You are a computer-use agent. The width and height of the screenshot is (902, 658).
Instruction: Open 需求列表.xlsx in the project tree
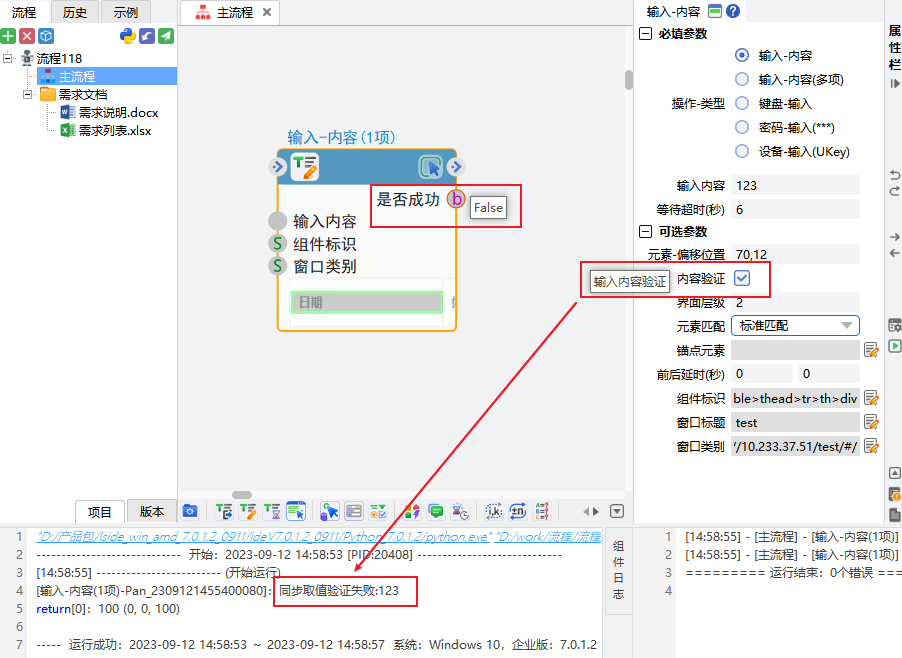[115, 130]
